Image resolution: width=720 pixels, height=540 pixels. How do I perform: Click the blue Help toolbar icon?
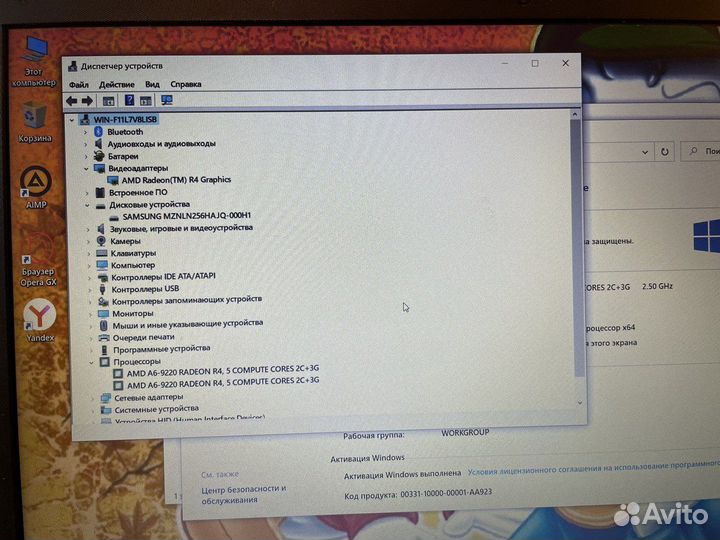click(x=129, y=100)
